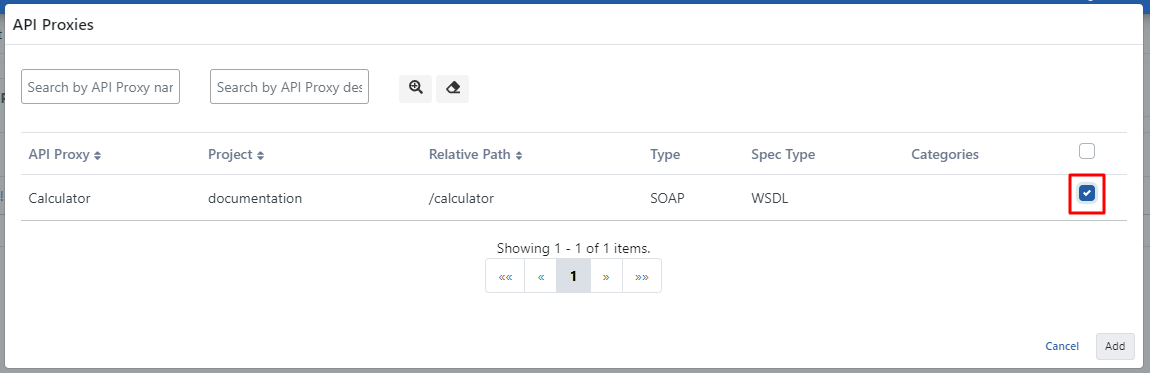Focus the Search by API Proxy description field
Screen dimensions: 1150x373
pos(289,86)
